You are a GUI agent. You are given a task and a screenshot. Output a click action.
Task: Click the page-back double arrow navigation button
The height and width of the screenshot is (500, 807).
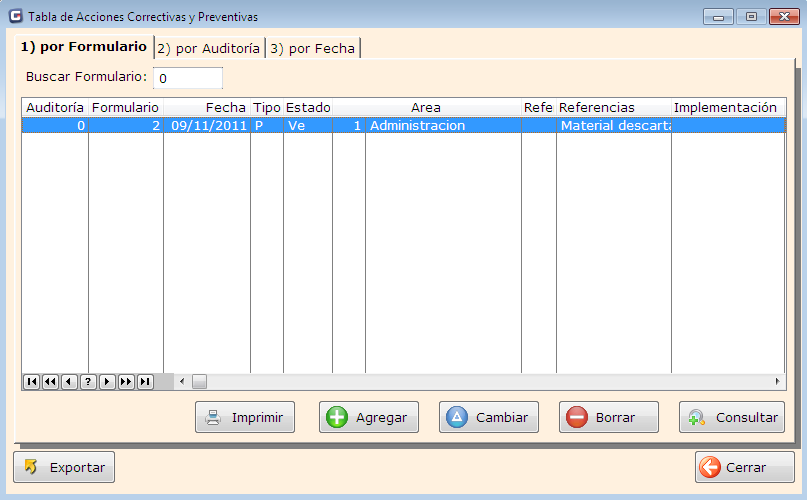coord(50,382)
